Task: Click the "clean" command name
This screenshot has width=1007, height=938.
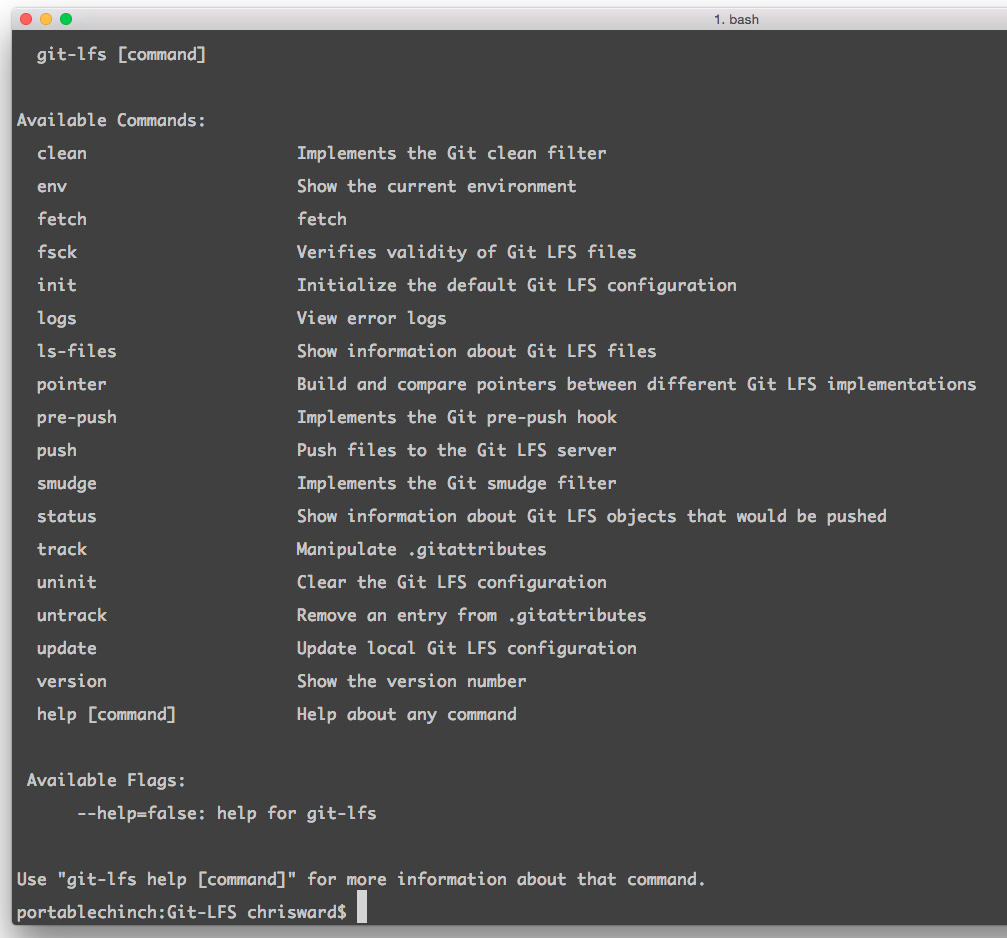Action: tap(62, 153)
